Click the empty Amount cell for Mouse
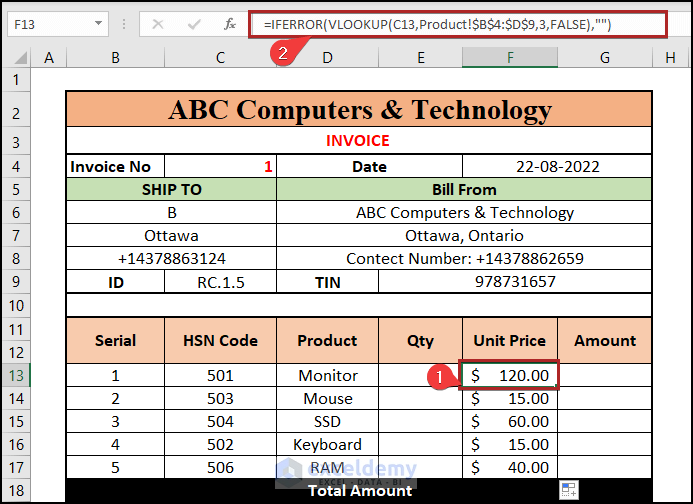693x504 pixels. pos(605,398)
